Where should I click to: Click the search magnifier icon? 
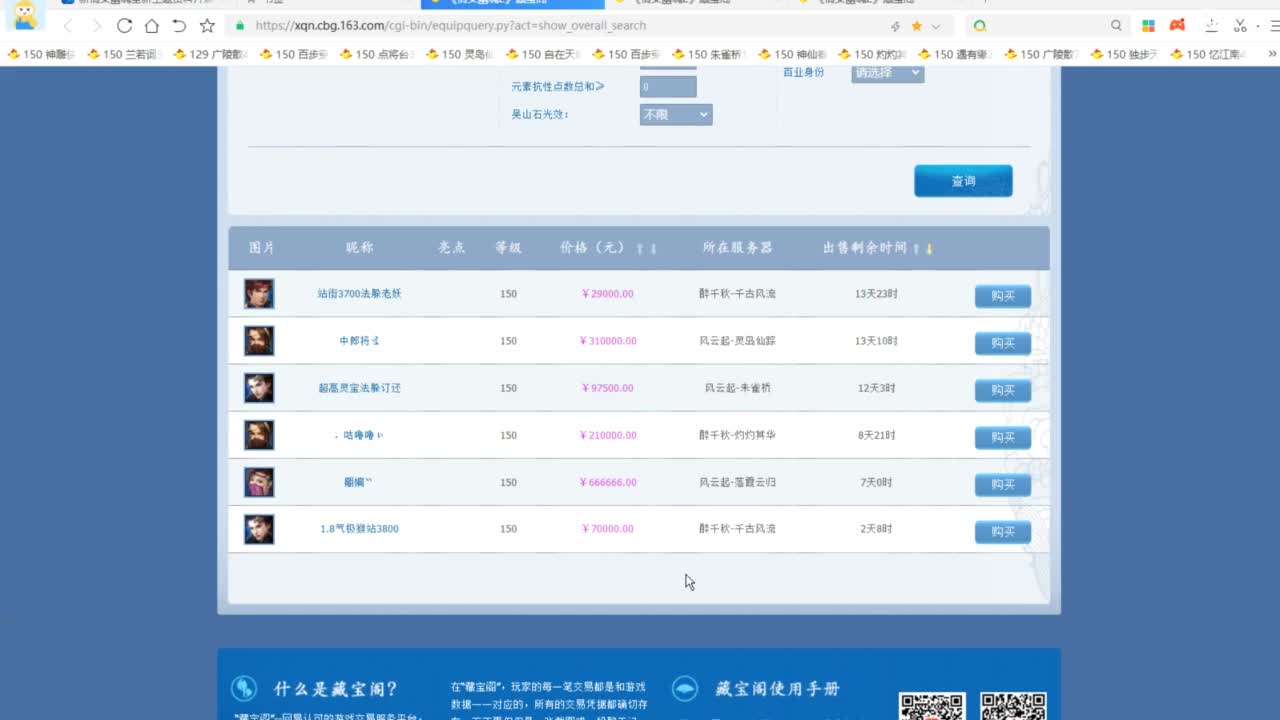1116,26
